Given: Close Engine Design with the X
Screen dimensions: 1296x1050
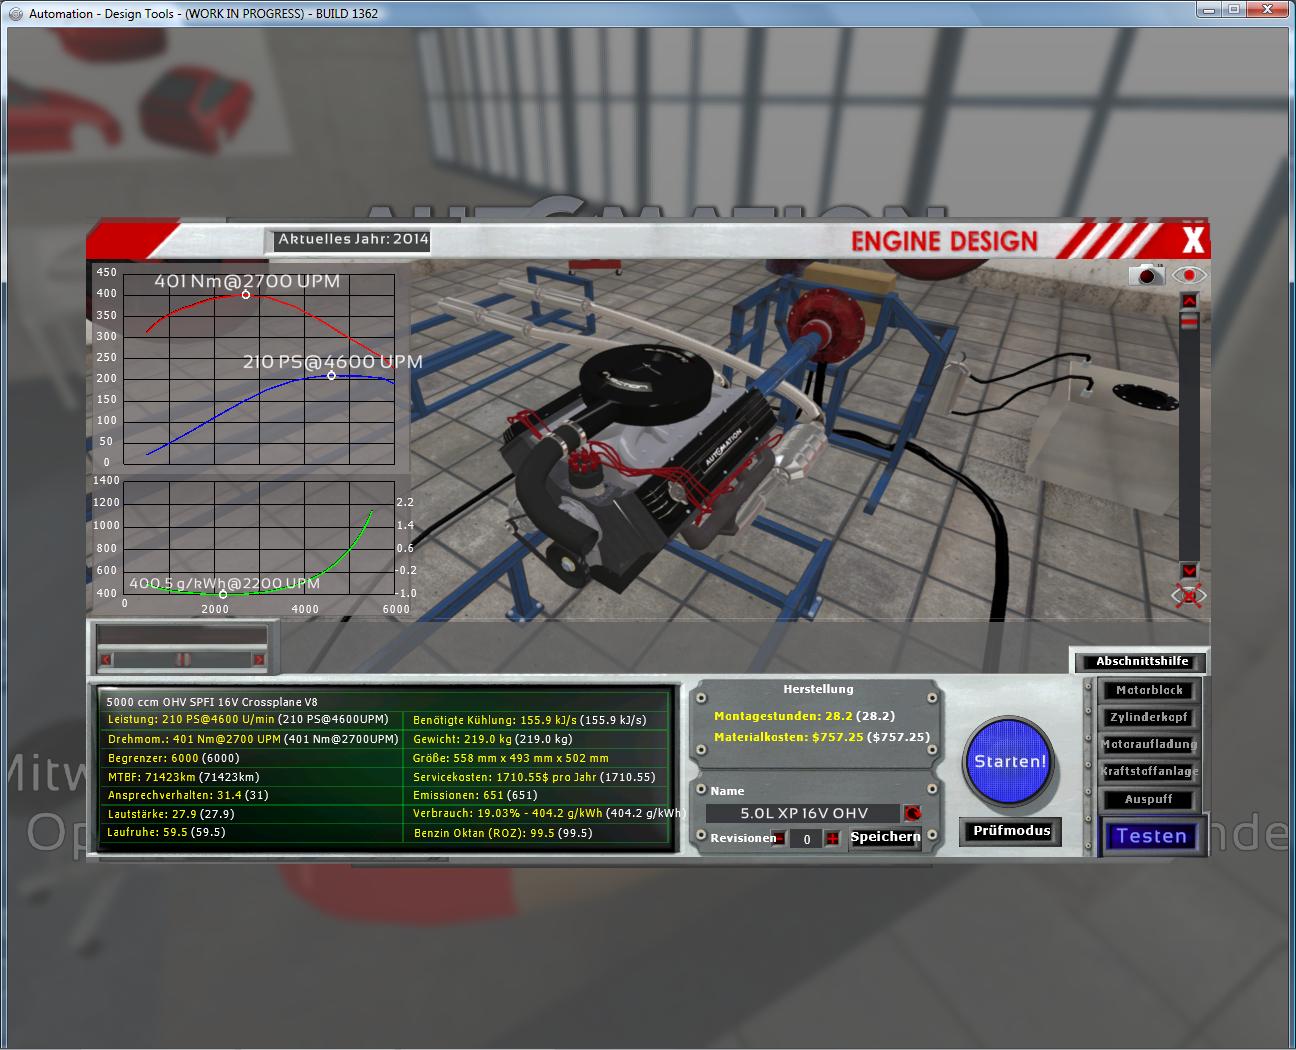Looking at the screenshot, I should (x=1192, y=240).
